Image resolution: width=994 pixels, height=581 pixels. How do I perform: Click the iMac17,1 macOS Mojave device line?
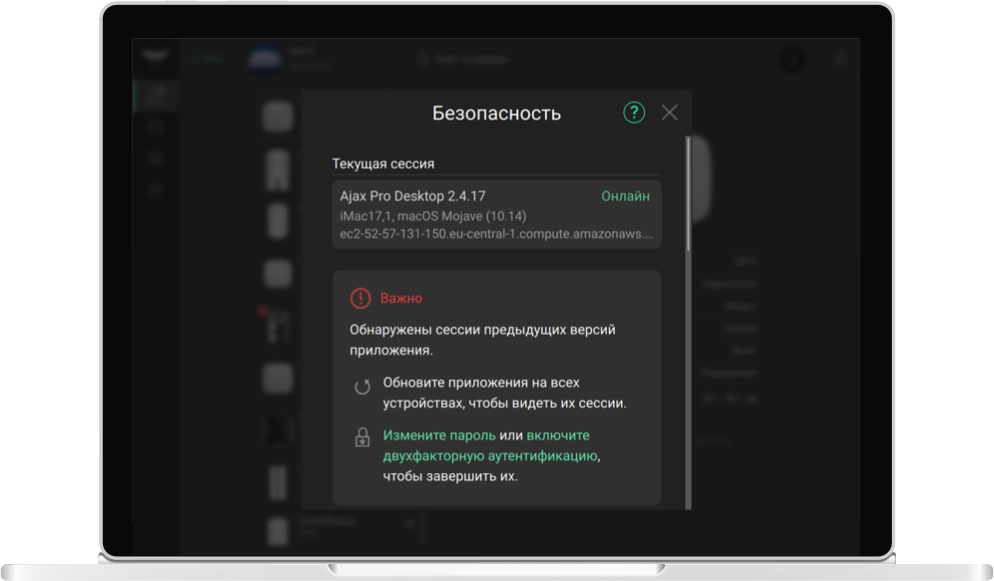433,216
